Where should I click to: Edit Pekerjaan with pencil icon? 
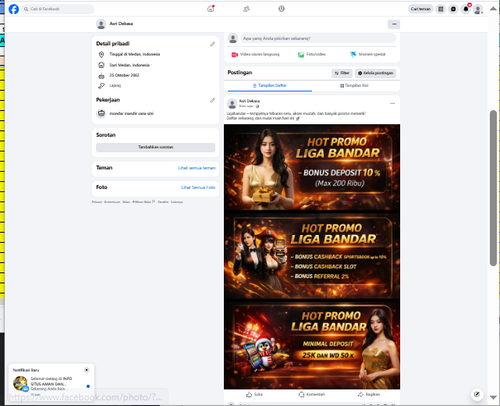[212, 100]
